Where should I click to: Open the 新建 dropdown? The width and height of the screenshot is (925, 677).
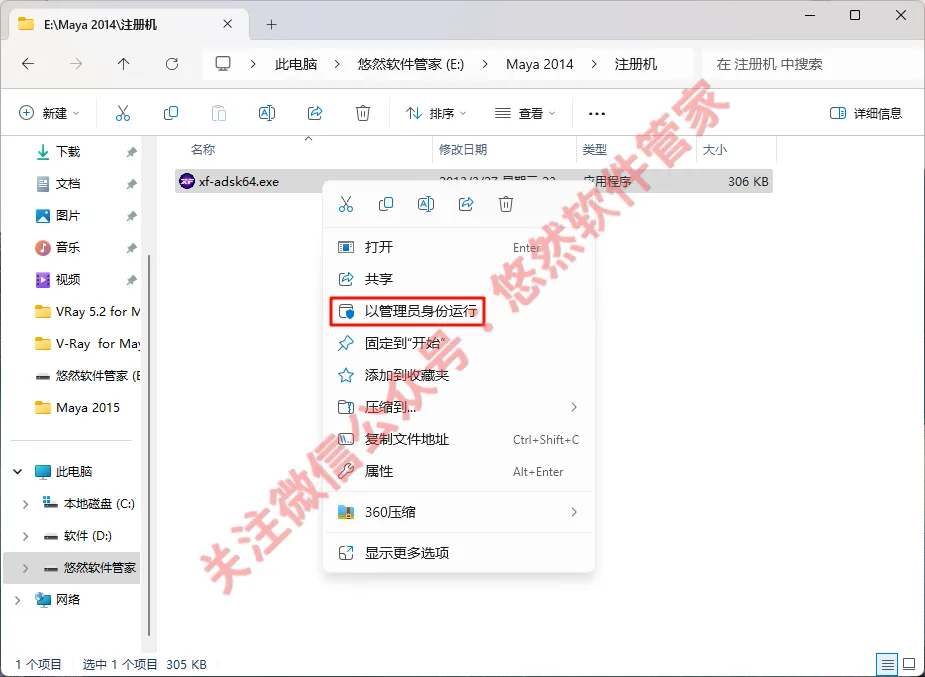[50, 113]
